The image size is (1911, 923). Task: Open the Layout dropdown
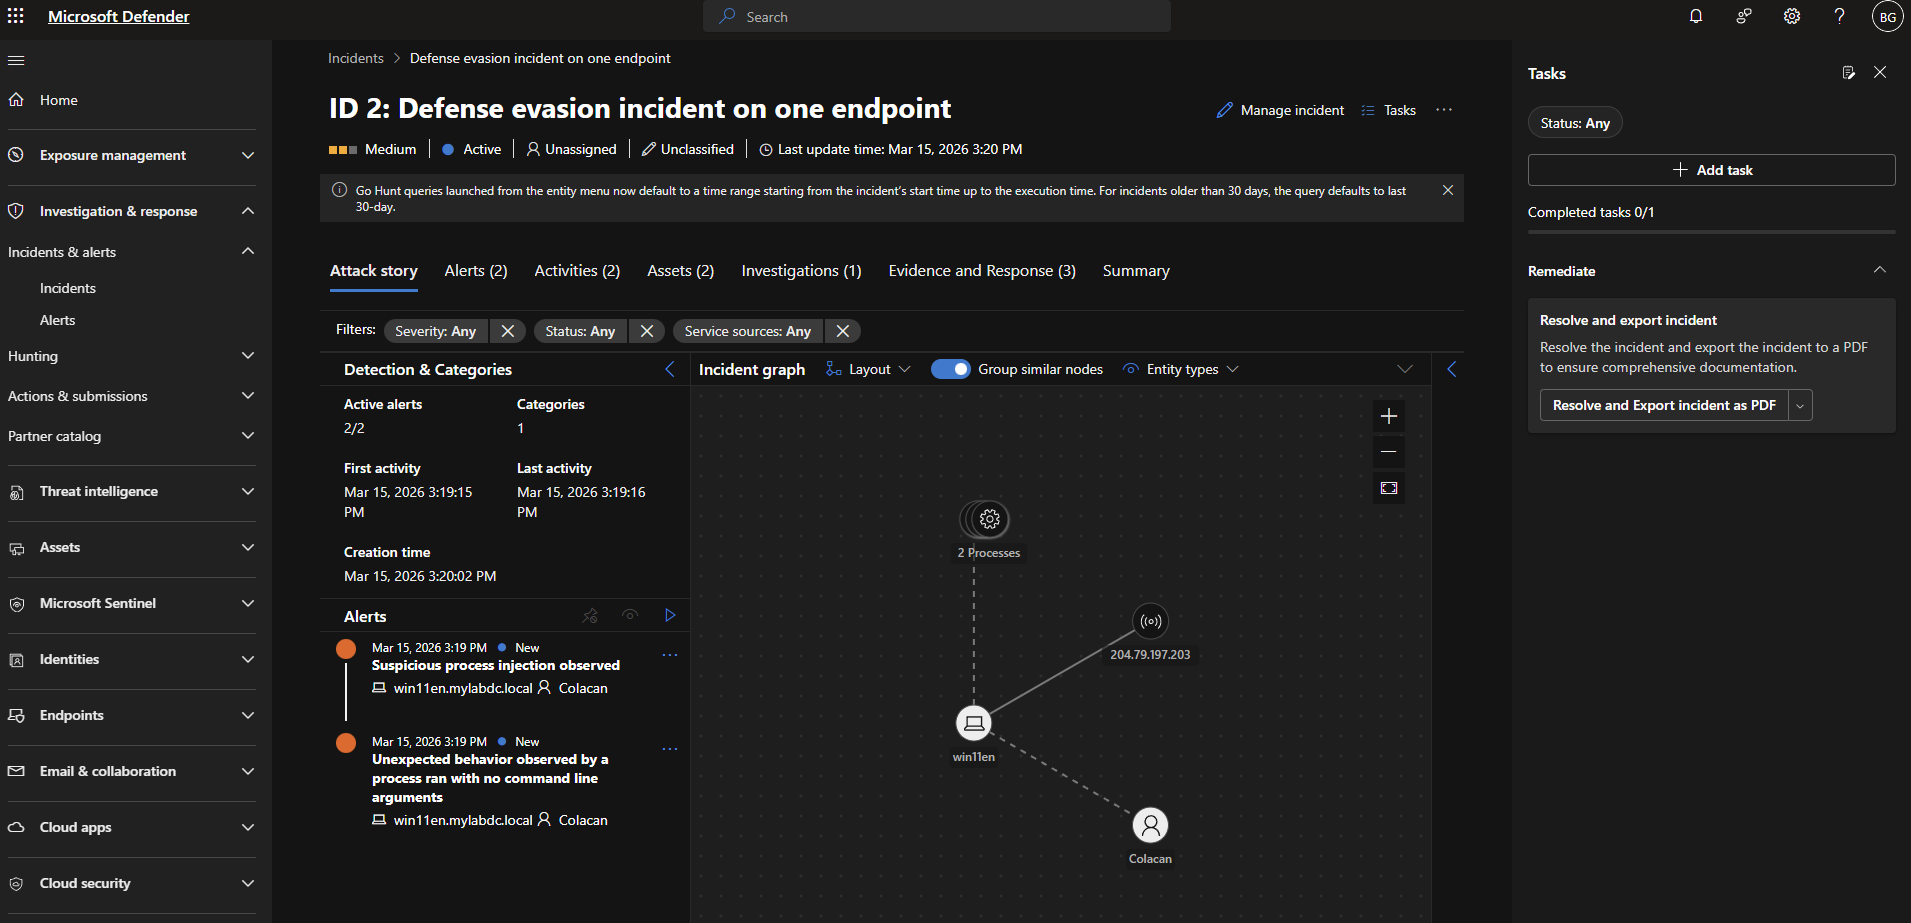coord(868,369)
